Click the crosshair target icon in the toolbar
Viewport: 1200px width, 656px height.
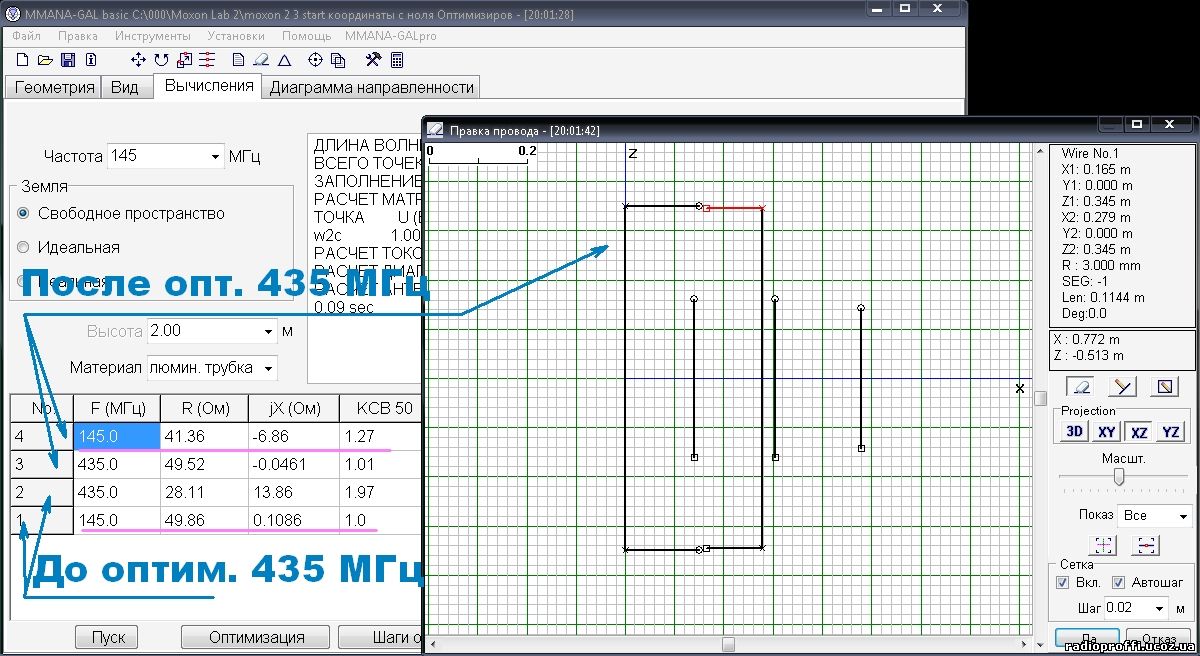pyautogui.click(x=316, y=60)
